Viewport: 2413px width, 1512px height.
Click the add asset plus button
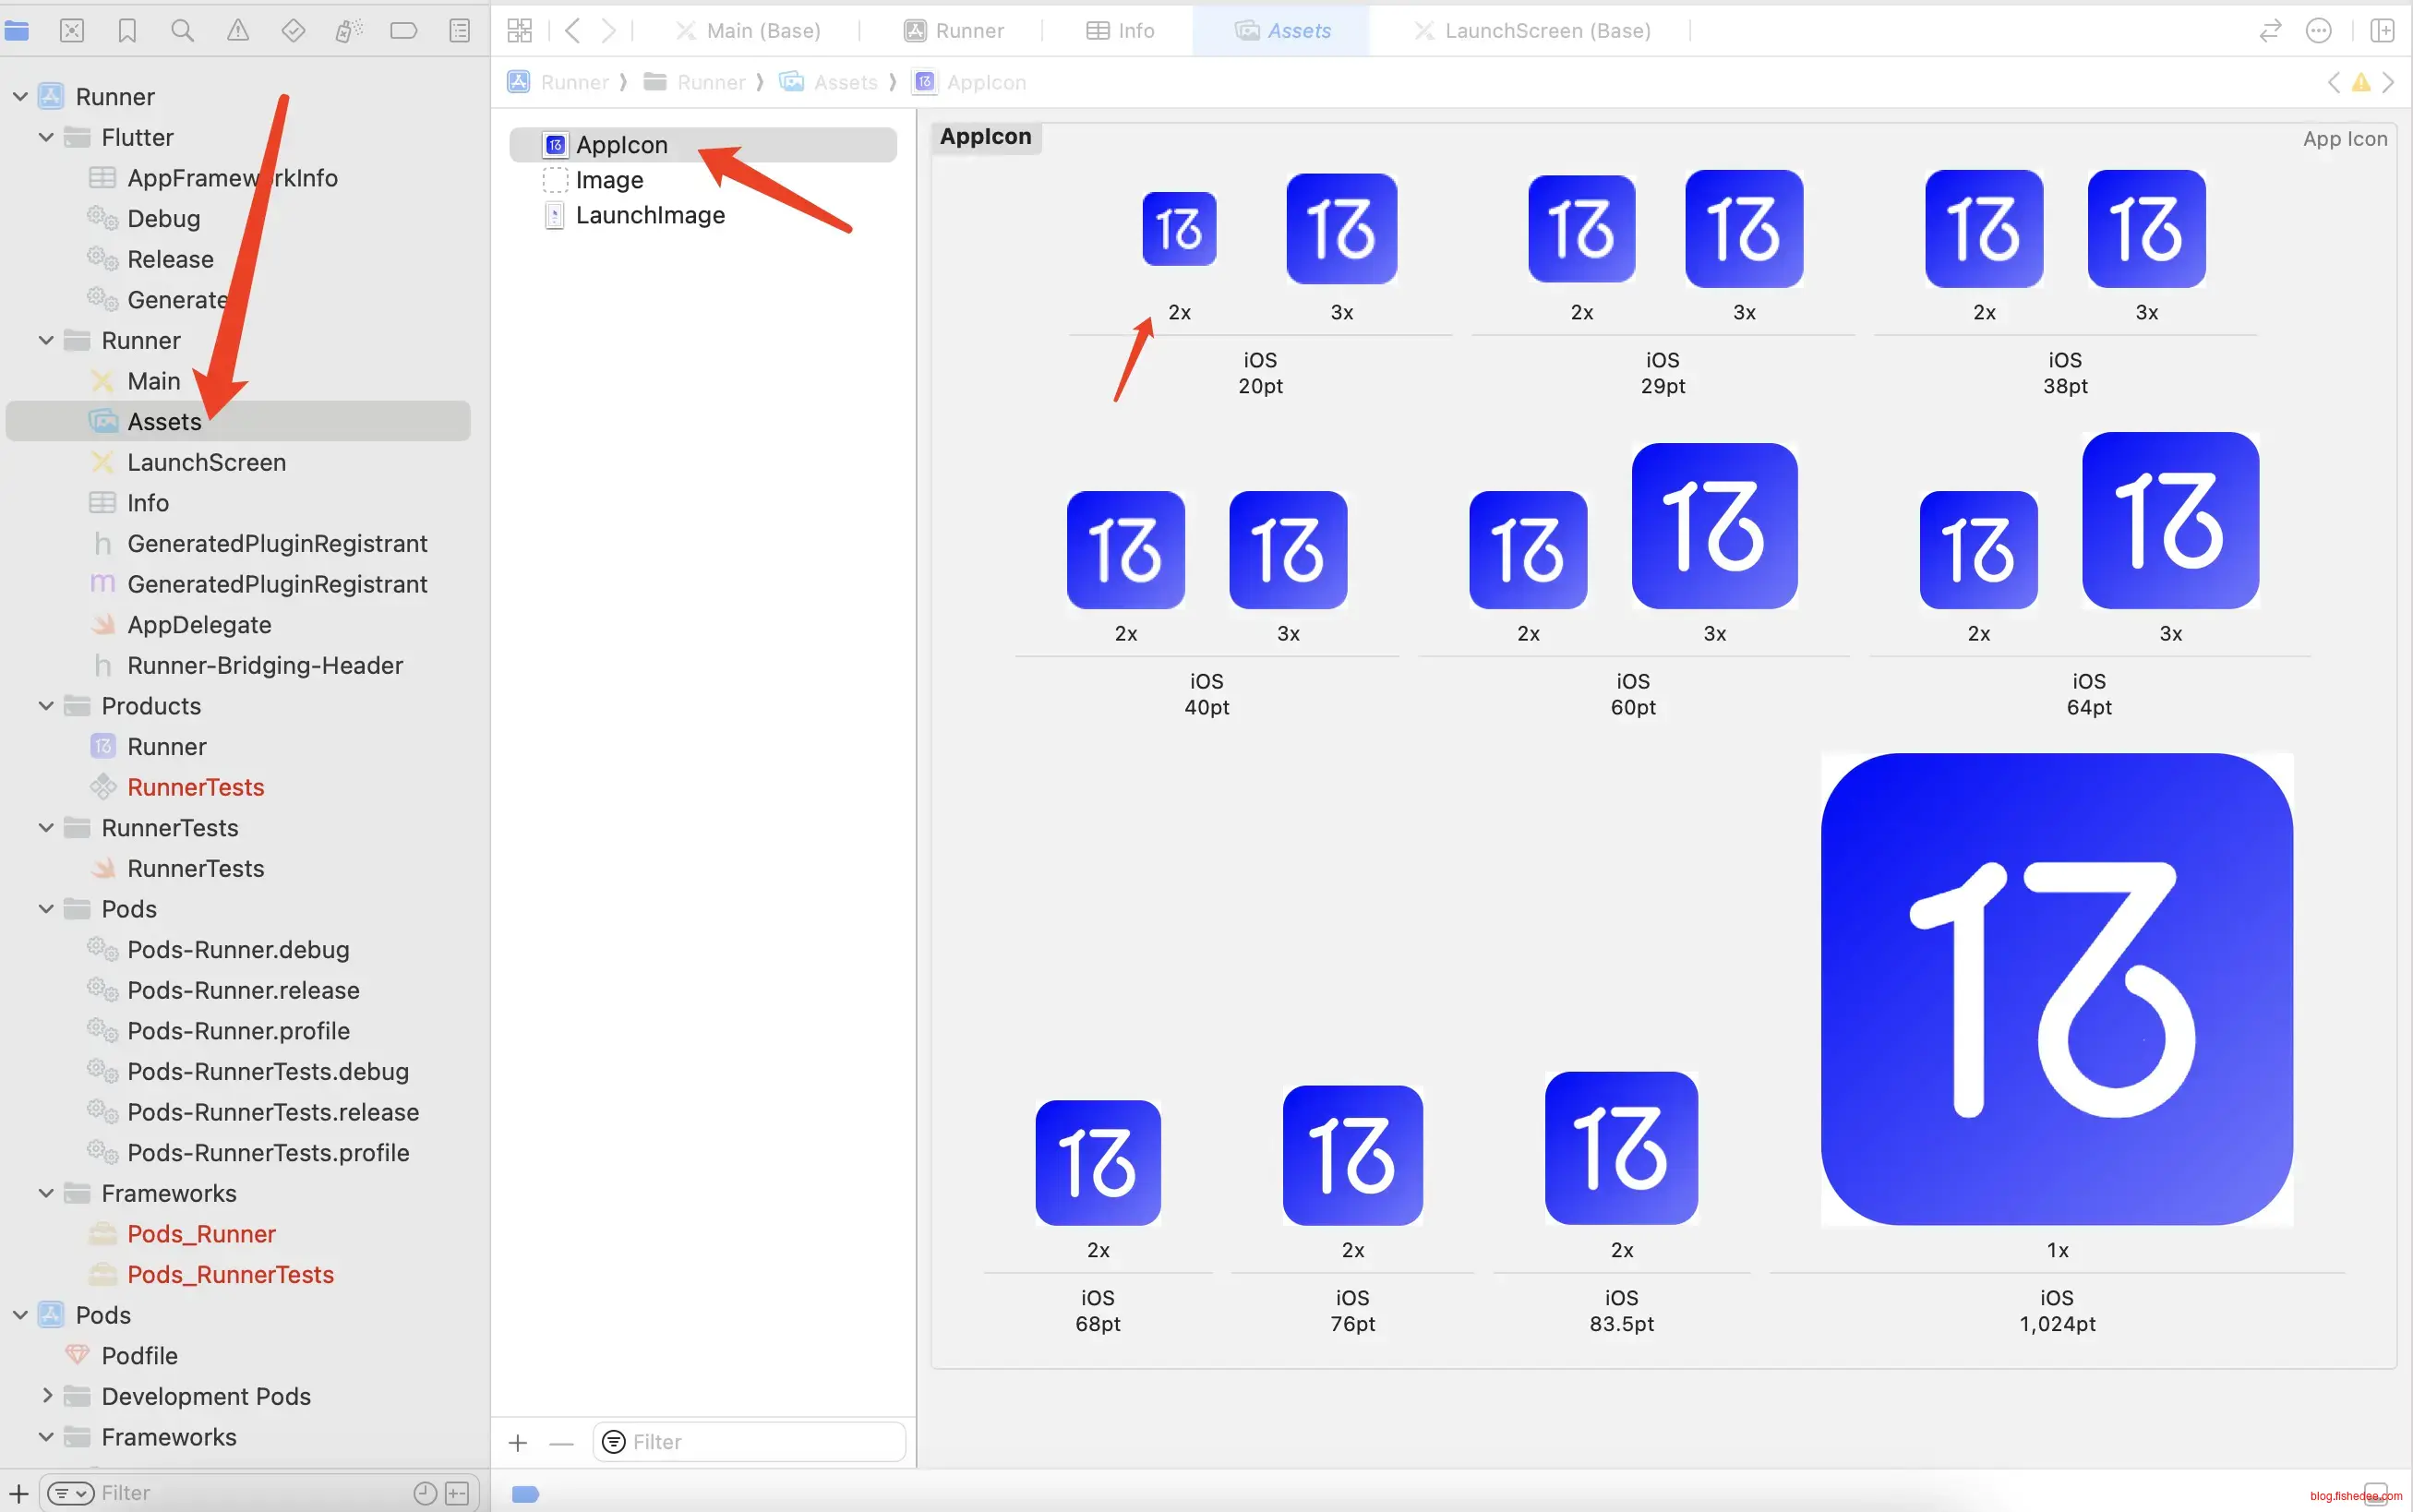(x=518, y=1442)
